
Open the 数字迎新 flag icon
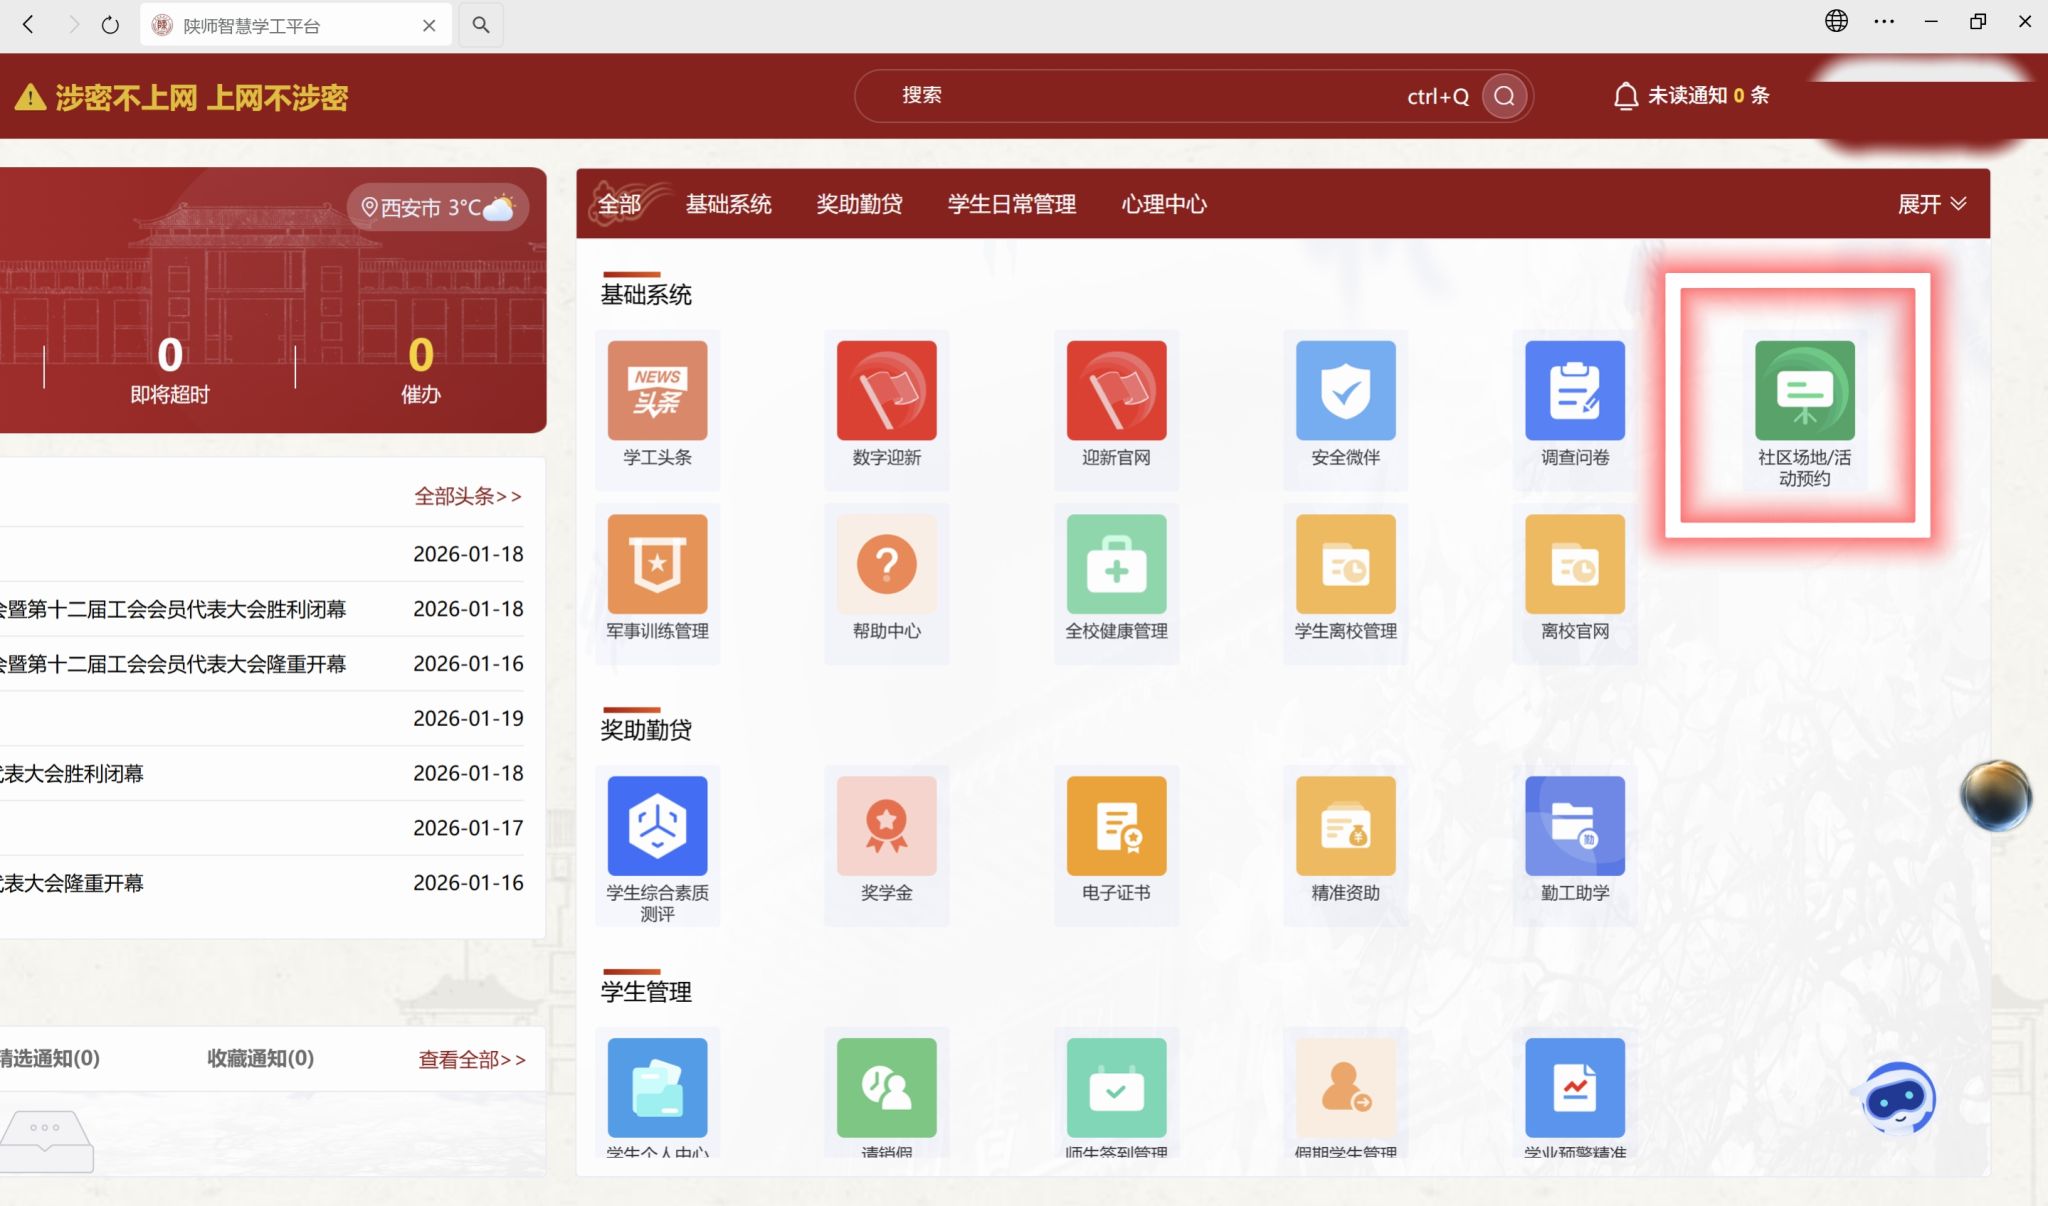(x=886, y=391)
